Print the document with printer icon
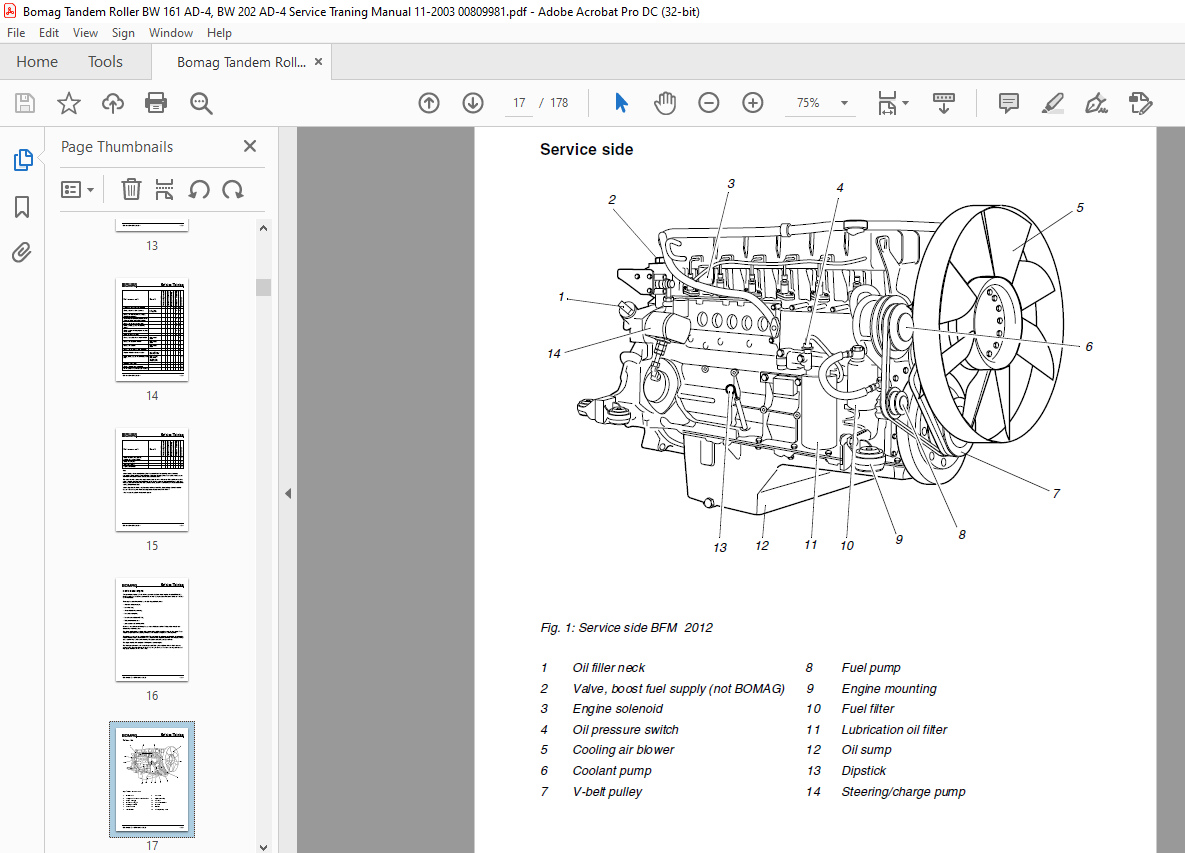1185x853 pixels. pyautogui.click(x=156, y=103)
